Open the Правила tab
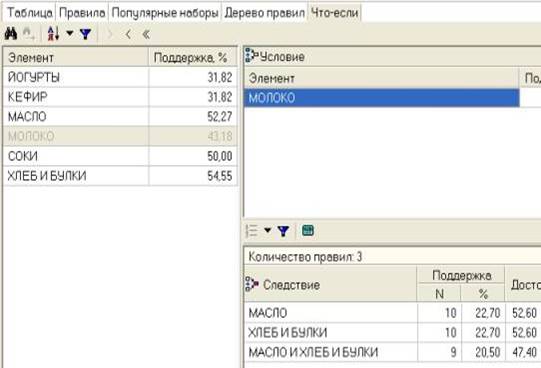Image resolution: width=541 pixels, height=368 pixels. point(82,13)
